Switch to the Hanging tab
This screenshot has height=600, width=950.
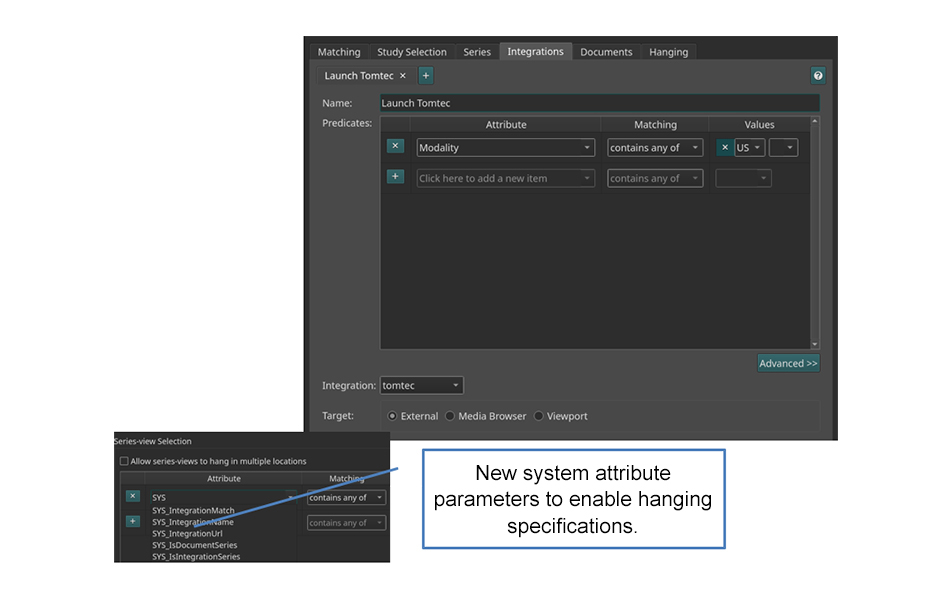[x=669, y=52]
